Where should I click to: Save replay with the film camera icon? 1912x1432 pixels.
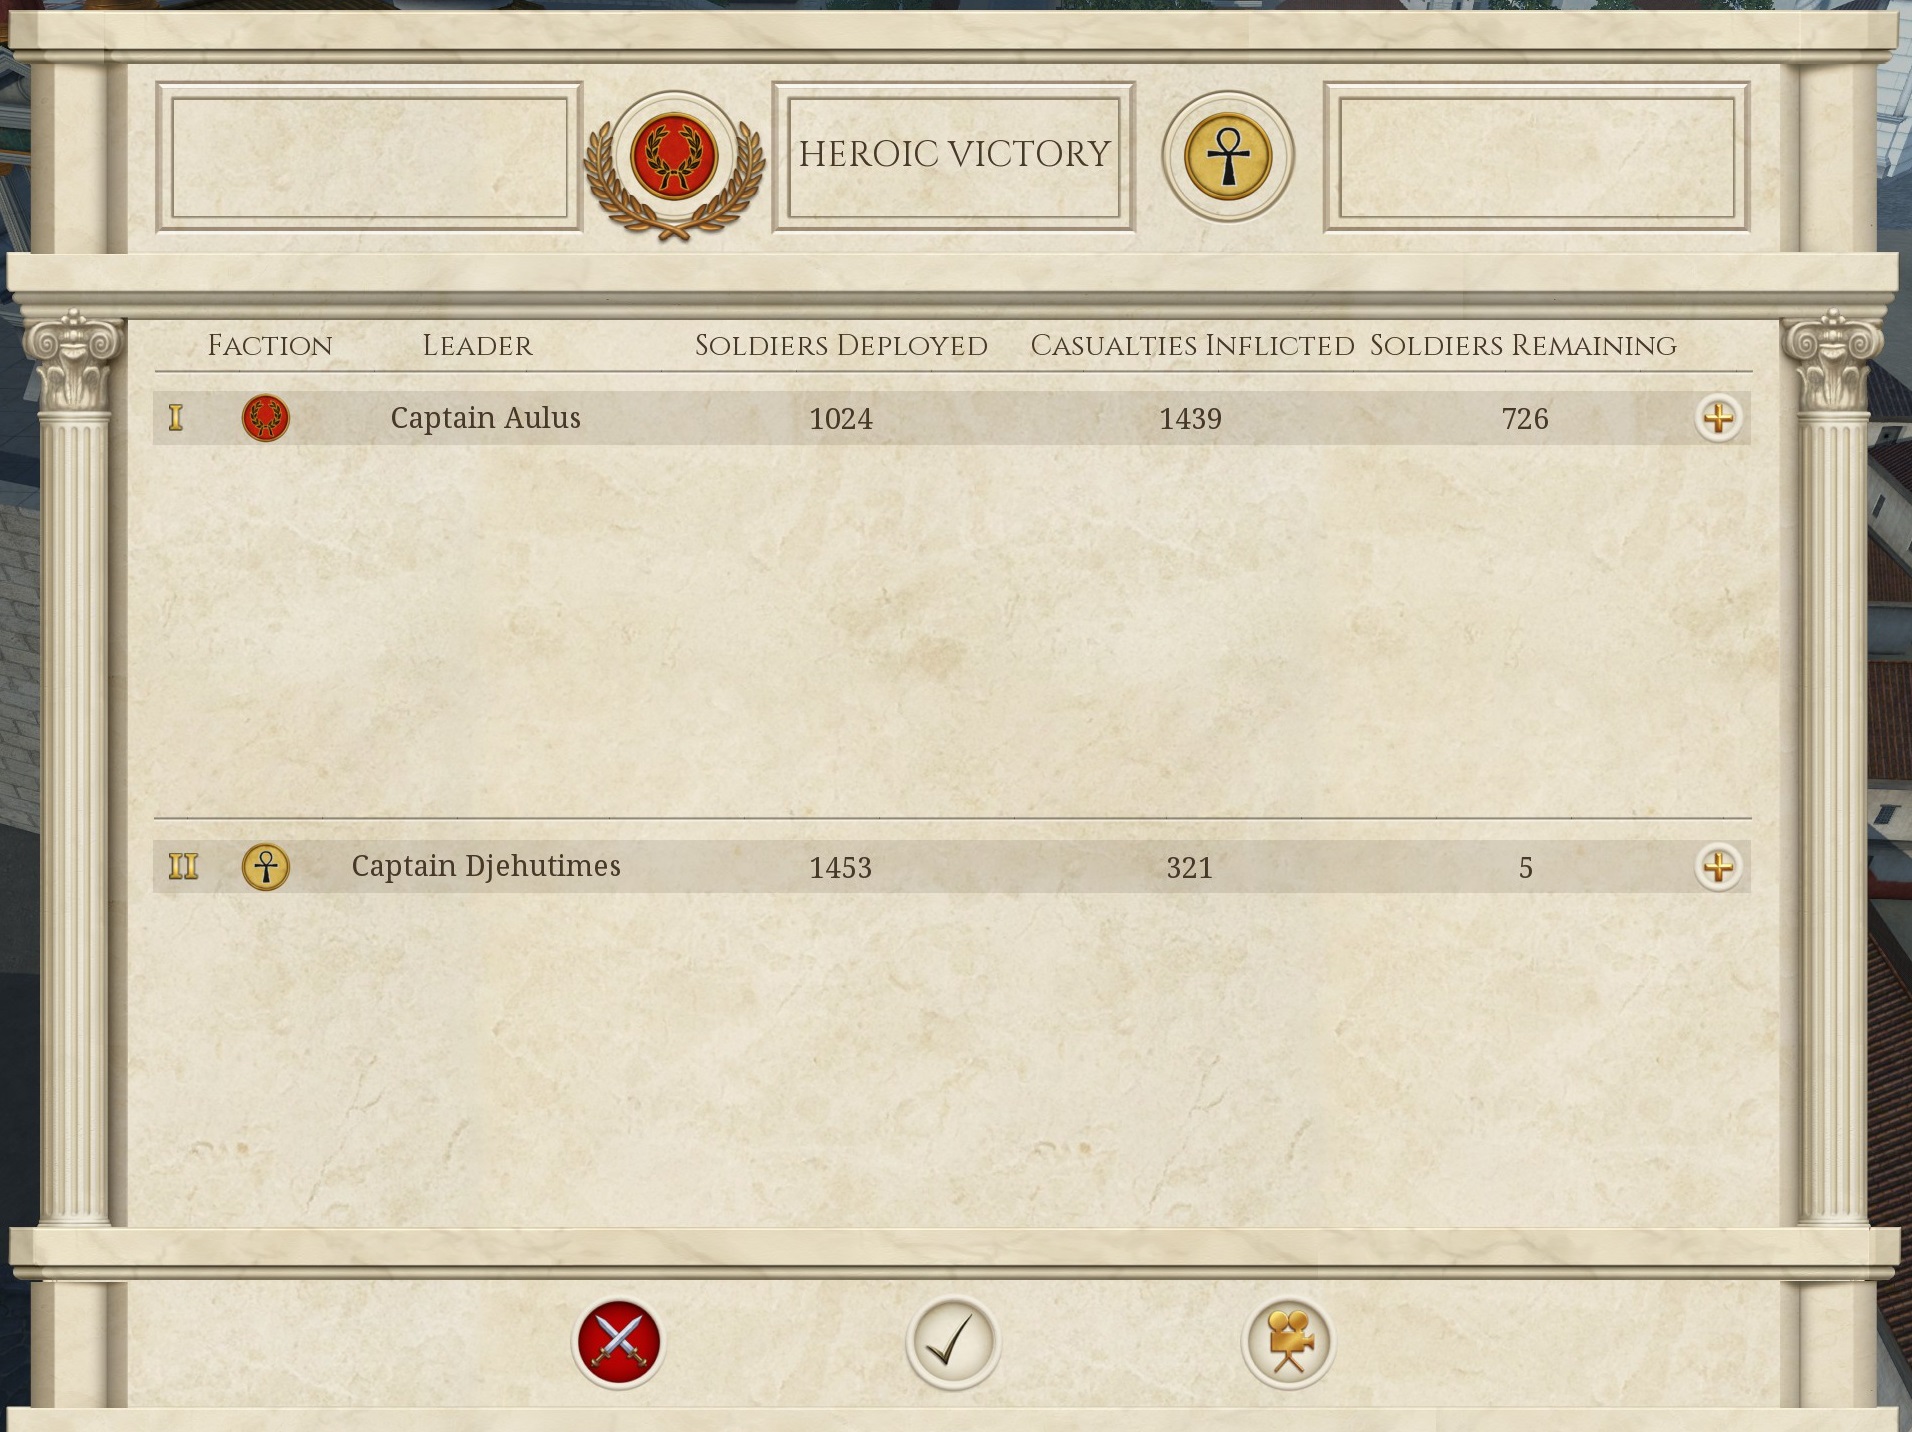point(1288,1342)
